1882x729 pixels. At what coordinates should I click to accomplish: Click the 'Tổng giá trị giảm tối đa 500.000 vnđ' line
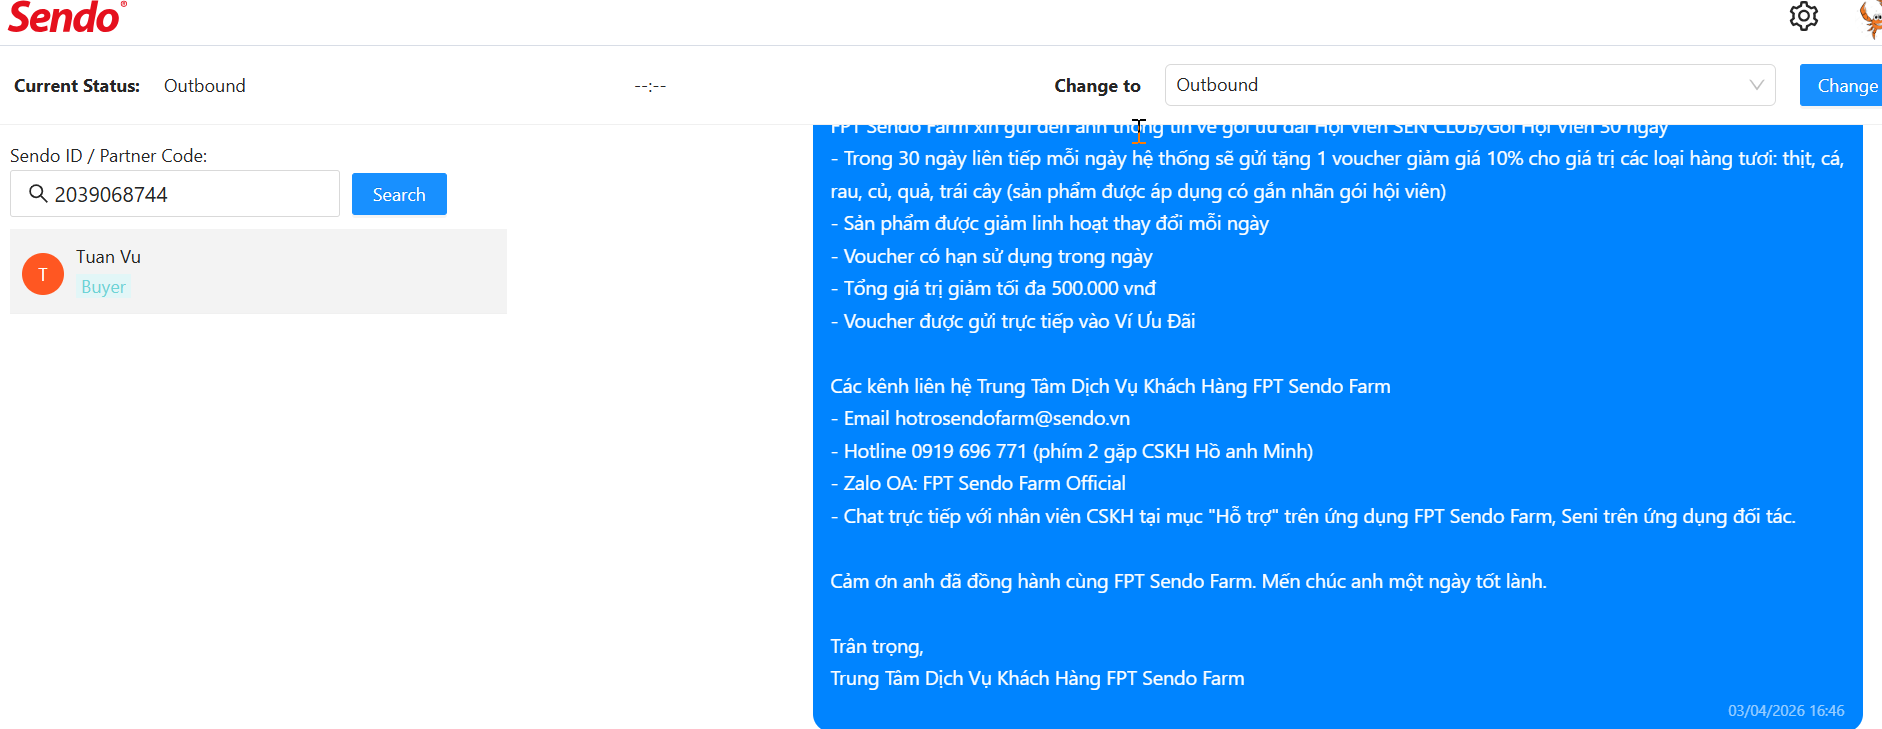(x=993, y=288)
